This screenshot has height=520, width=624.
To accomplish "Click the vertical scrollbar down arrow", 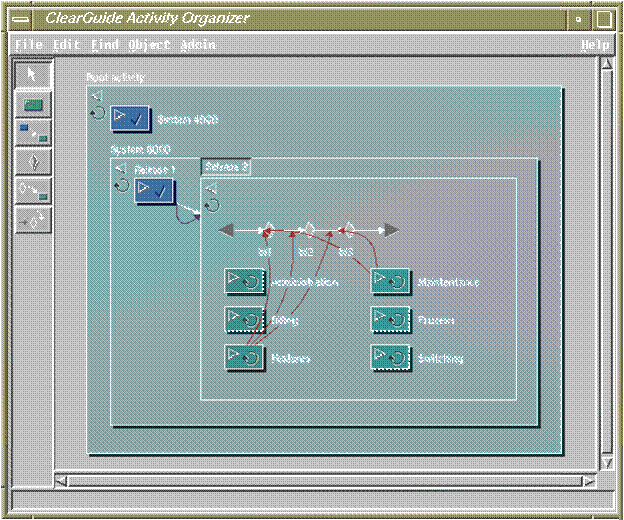I will (x=607, y=463).
